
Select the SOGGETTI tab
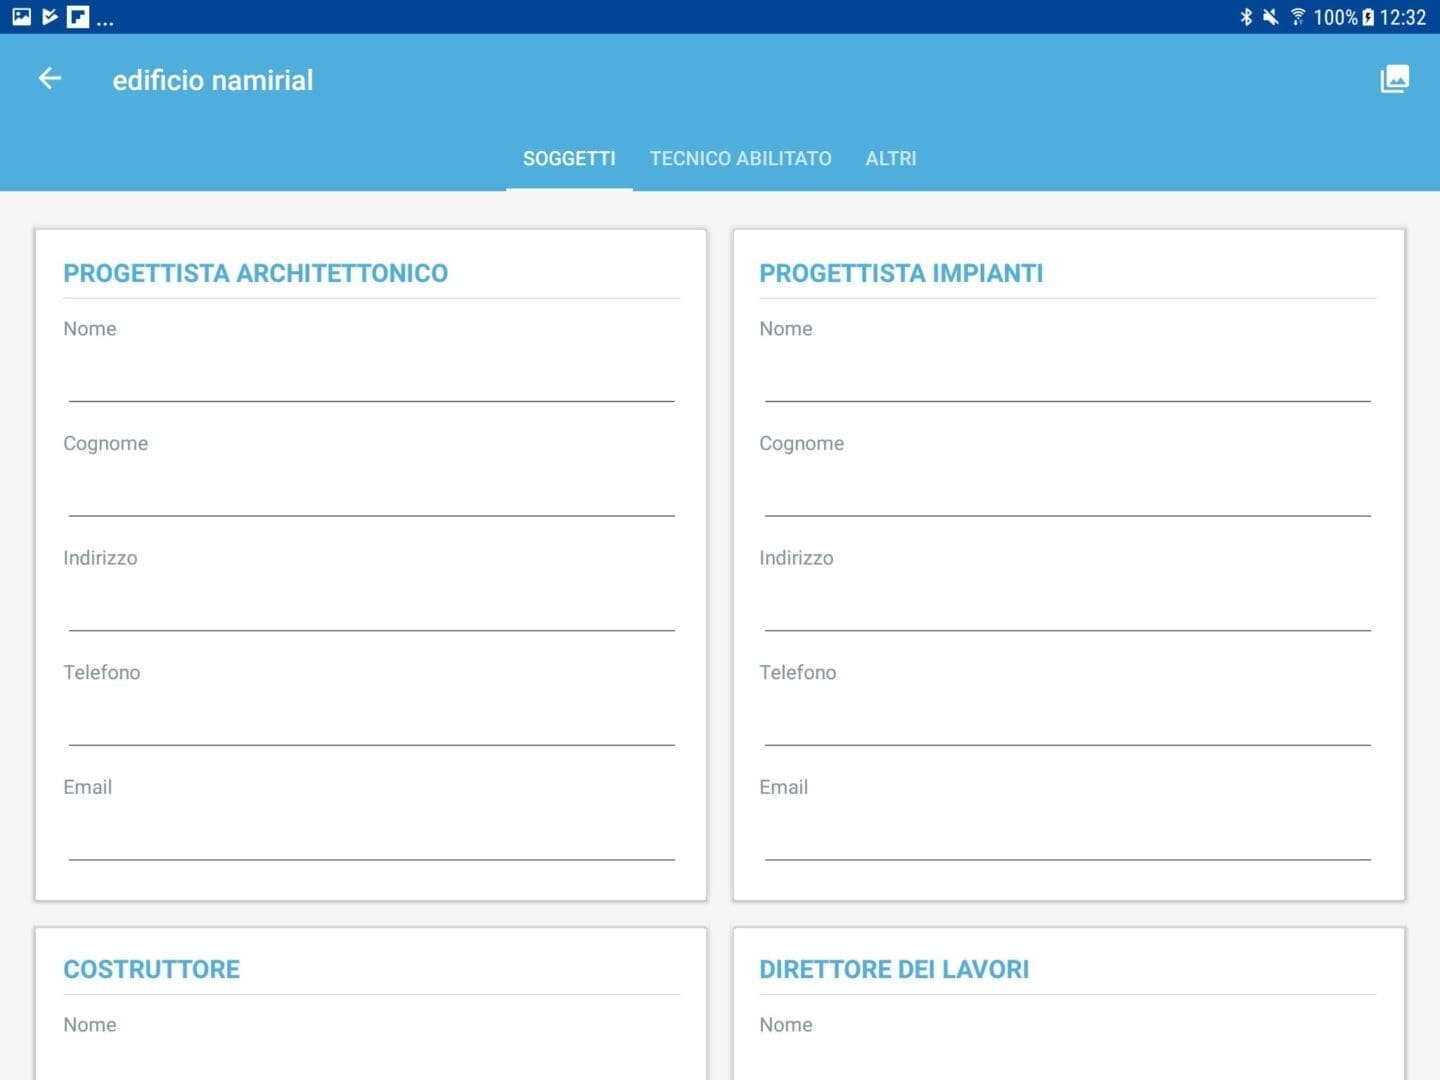point(569,158)
